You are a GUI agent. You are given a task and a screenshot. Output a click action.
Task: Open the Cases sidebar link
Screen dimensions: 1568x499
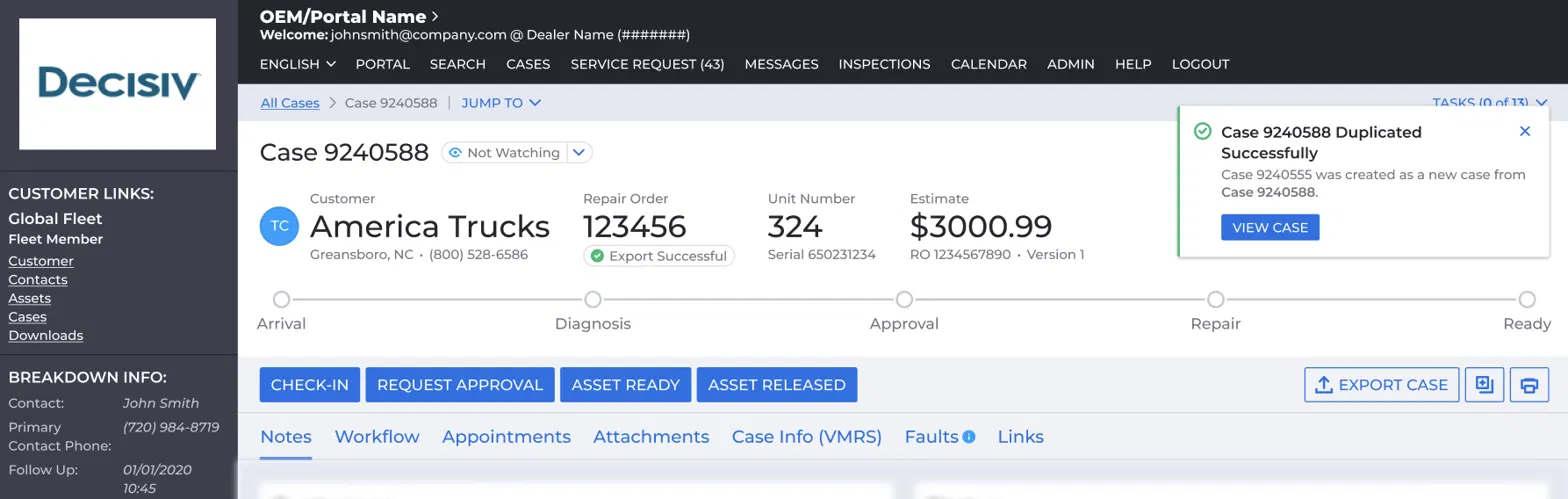coord(28,317)
